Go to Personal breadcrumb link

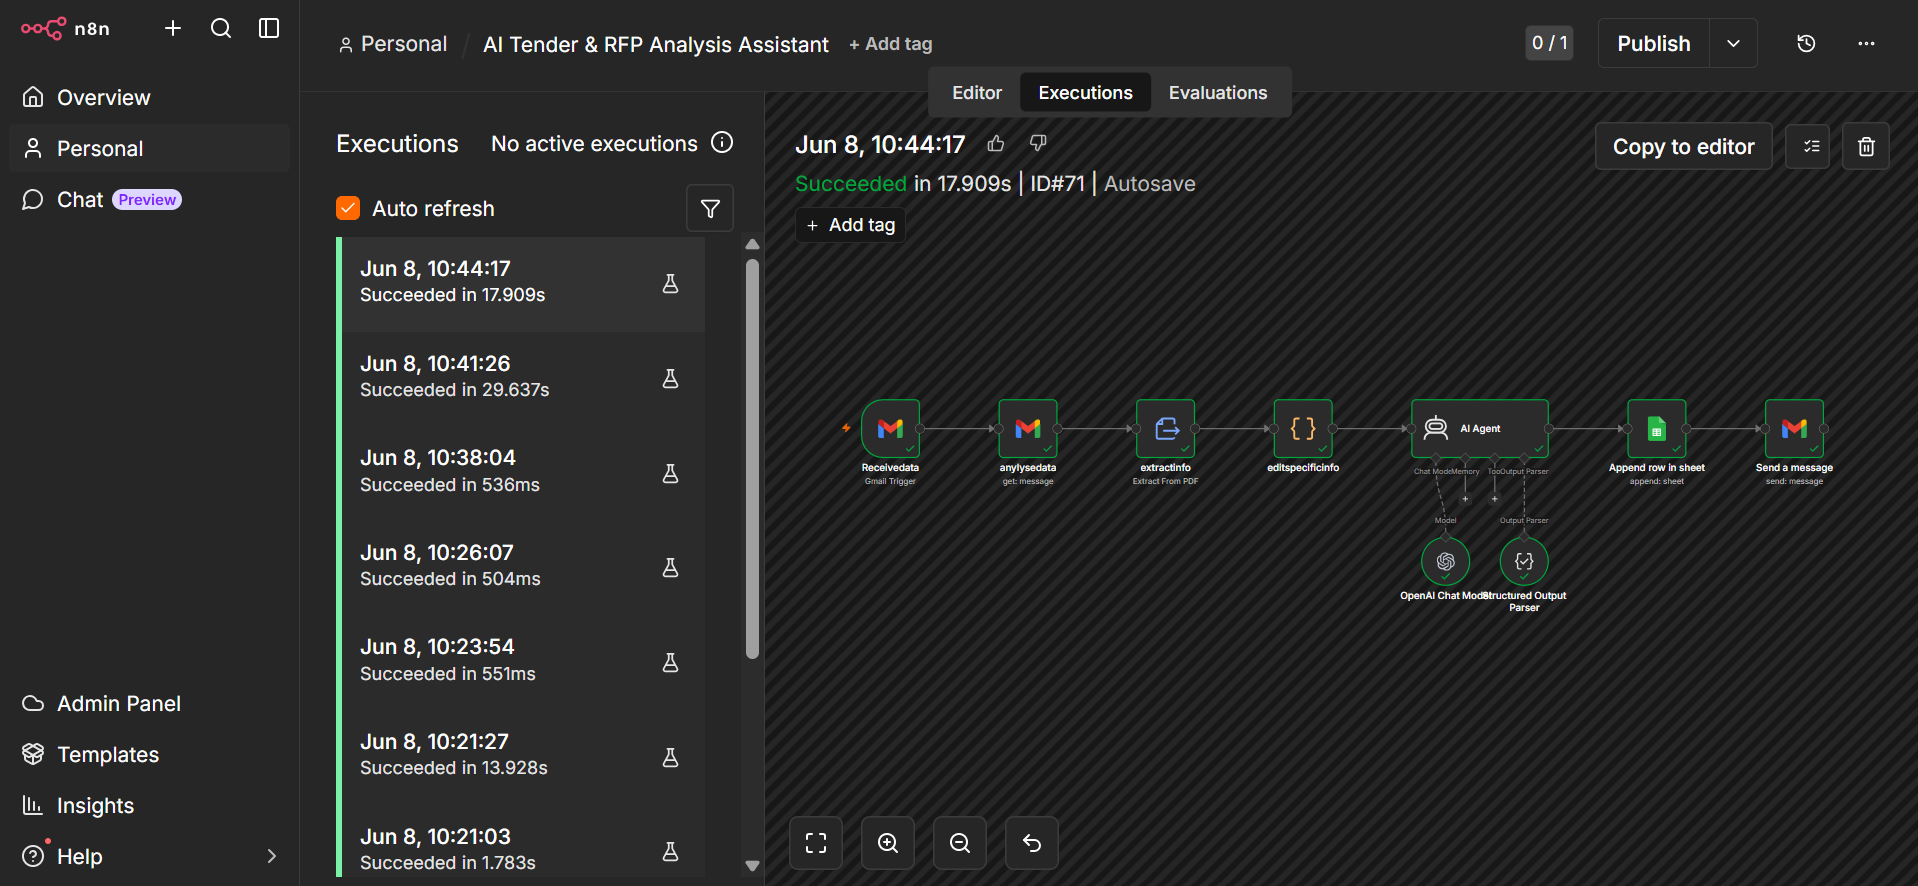click(x=393, y=44)
